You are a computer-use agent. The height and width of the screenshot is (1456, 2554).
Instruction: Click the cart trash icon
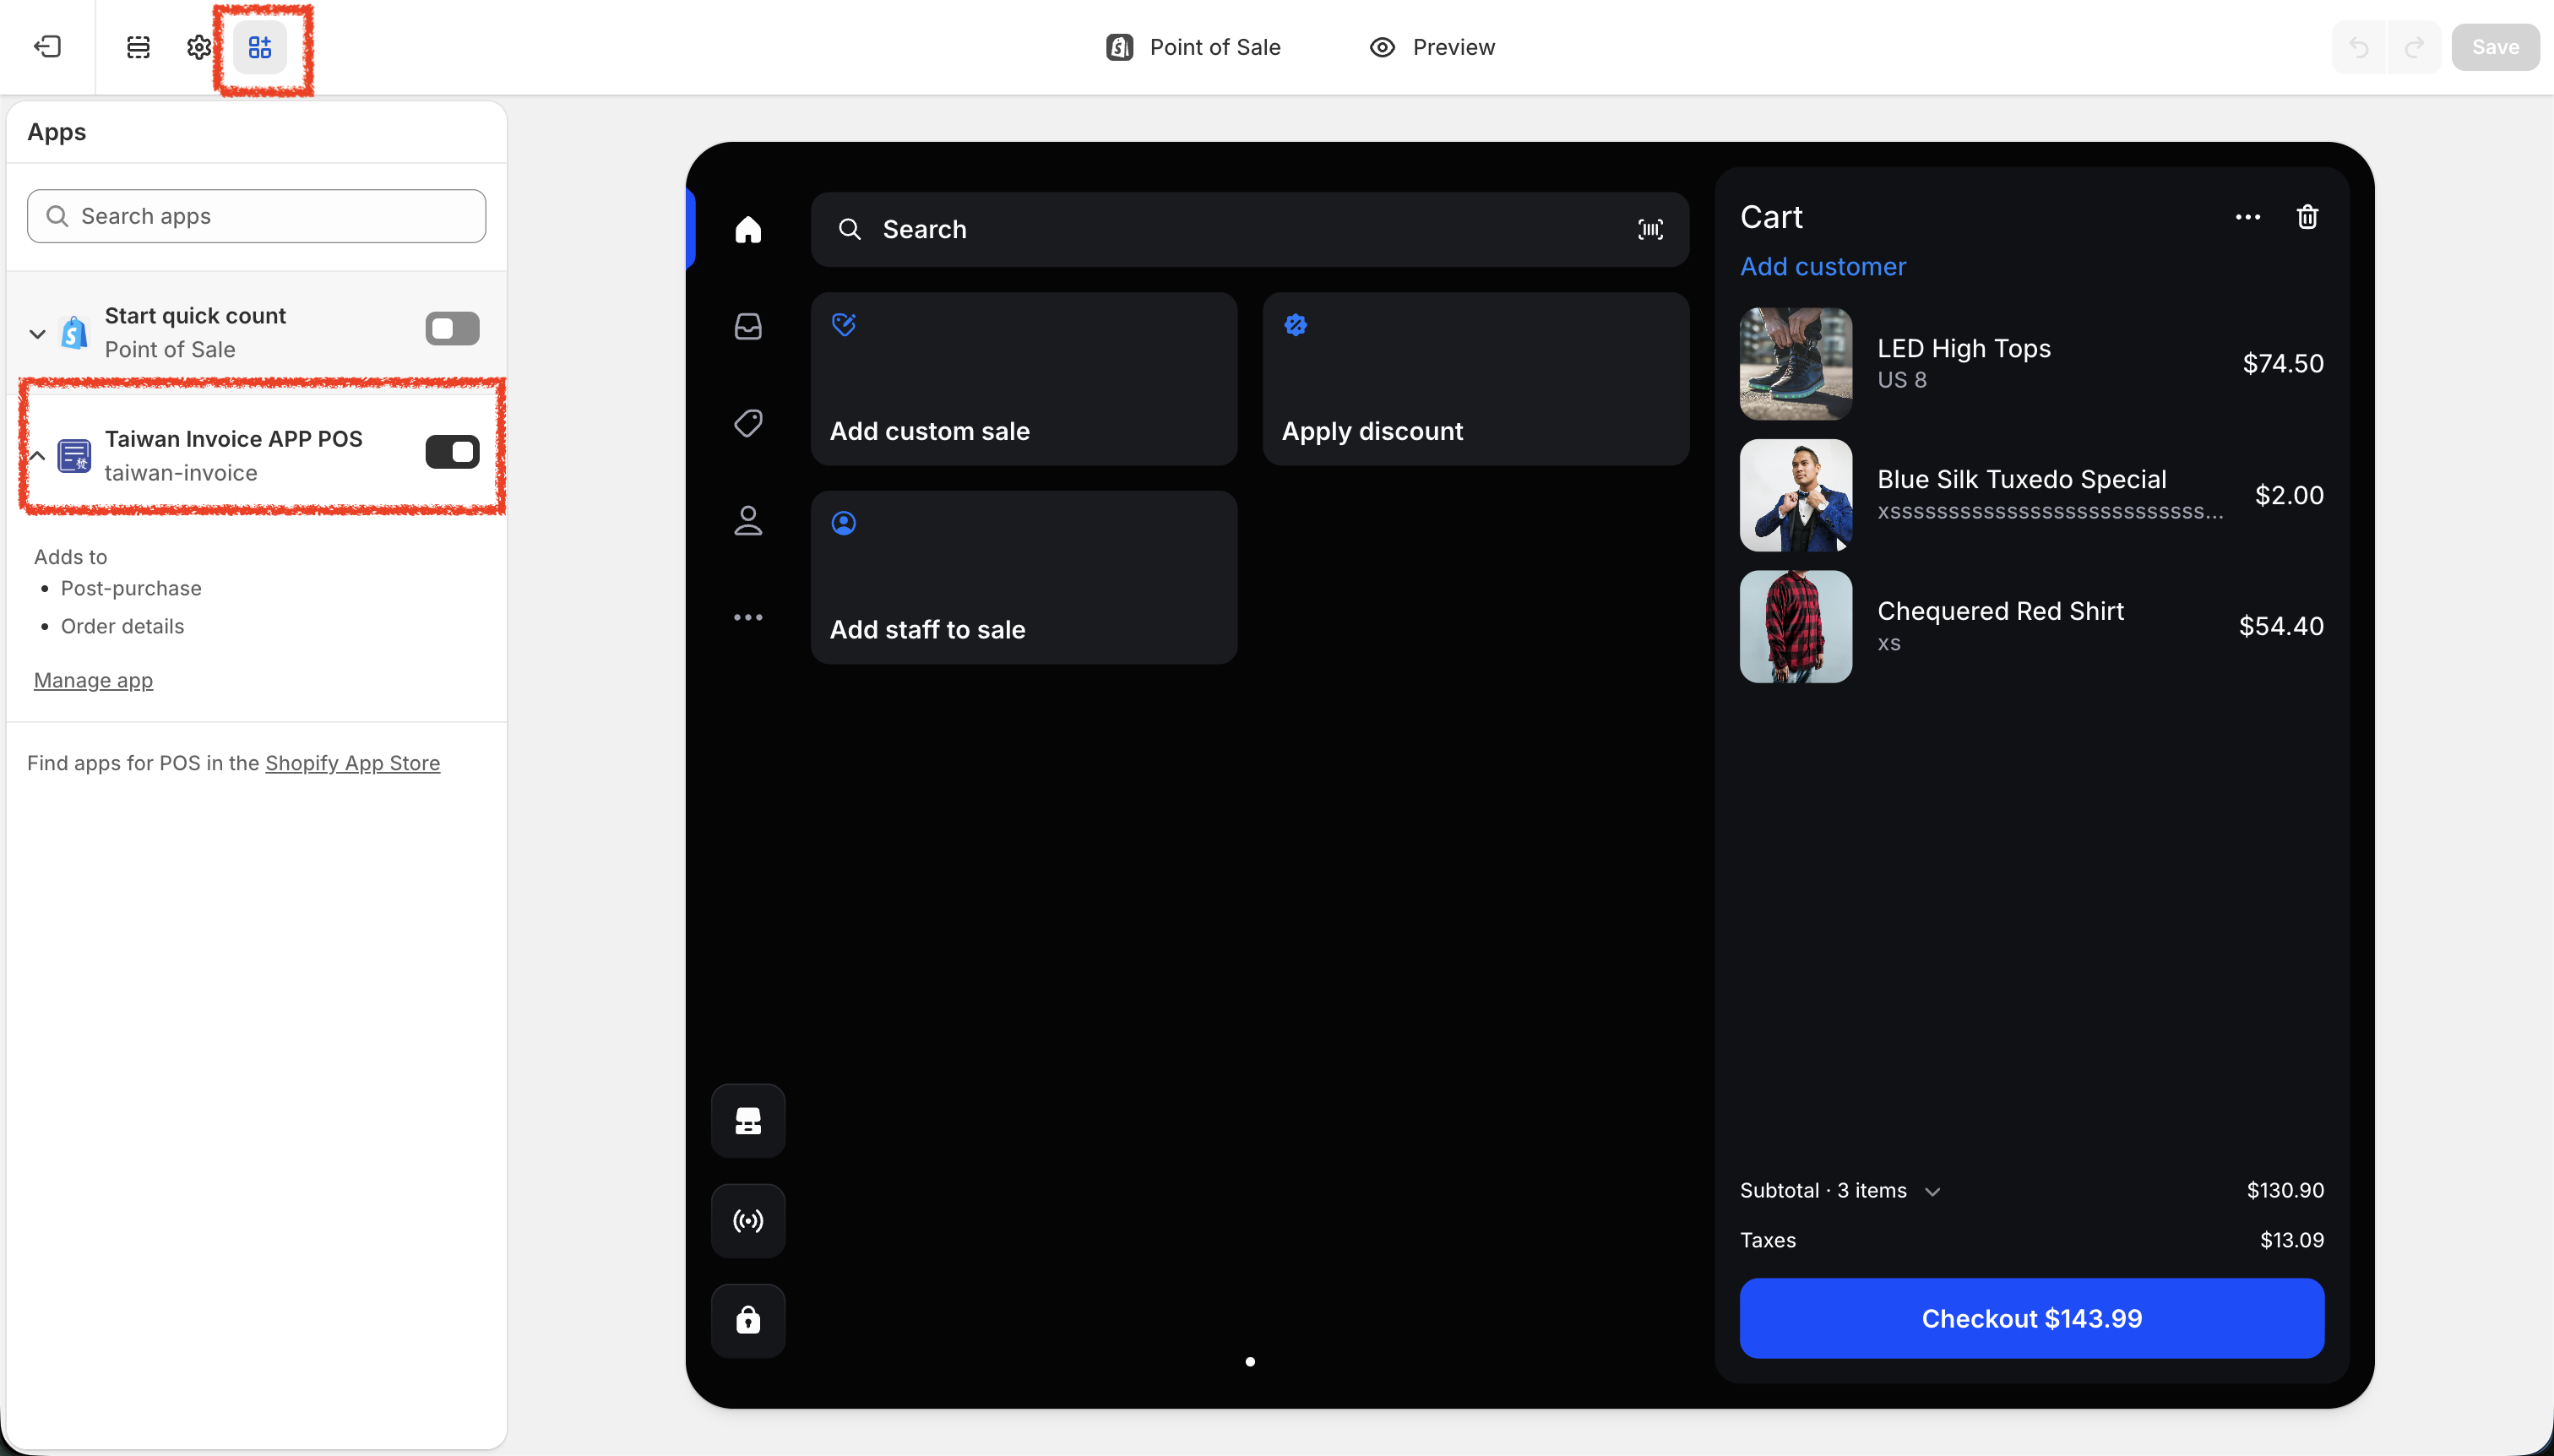pyautogui.click(x=2307, y=217)
